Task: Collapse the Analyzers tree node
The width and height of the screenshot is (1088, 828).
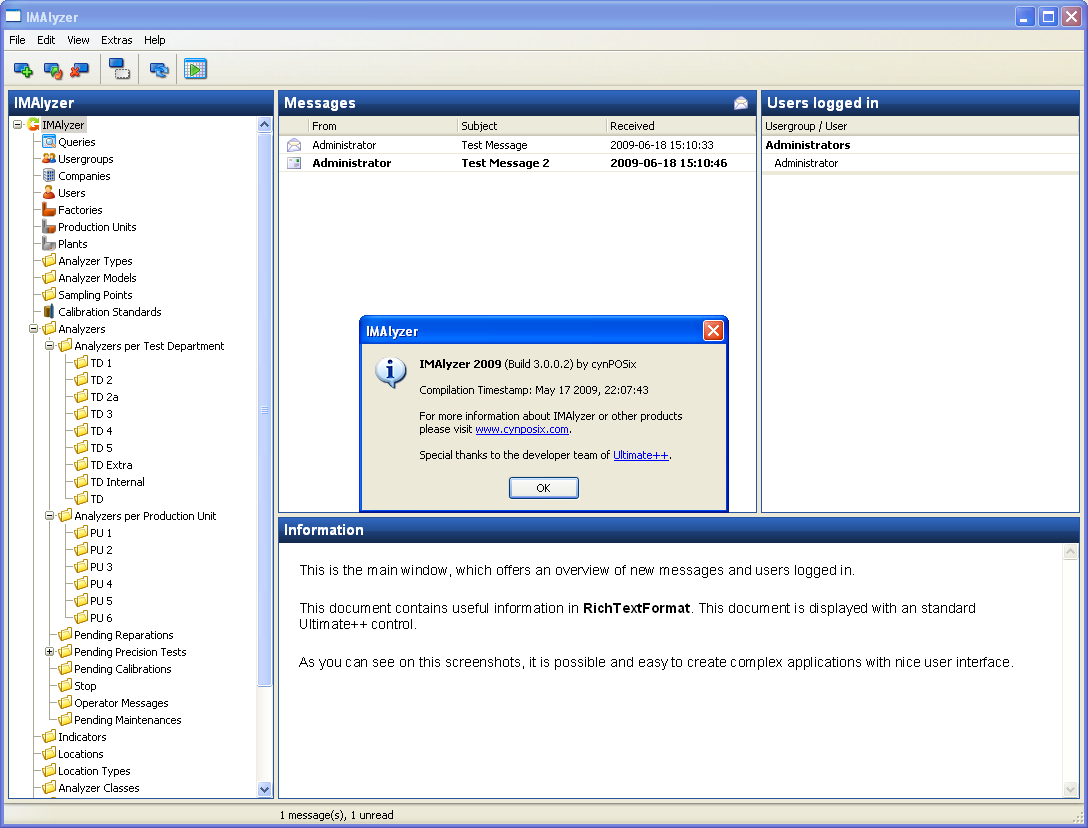Action: pyautogui.click(x=34, y=329)
